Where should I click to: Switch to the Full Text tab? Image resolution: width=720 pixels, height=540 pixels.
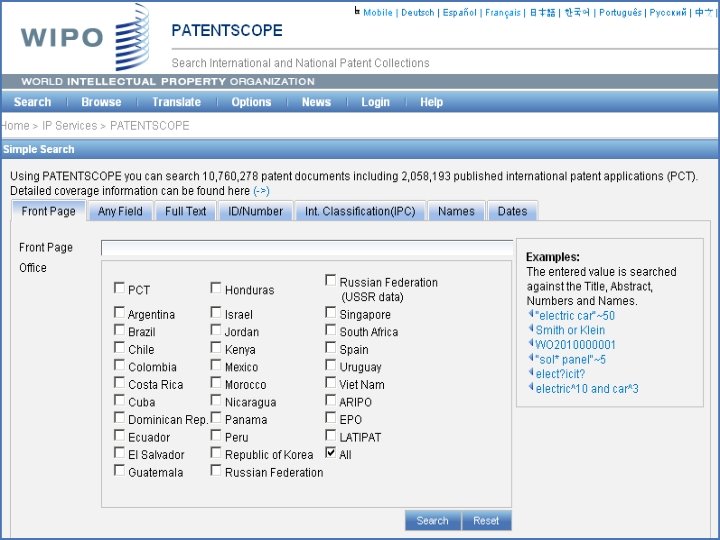185,211
